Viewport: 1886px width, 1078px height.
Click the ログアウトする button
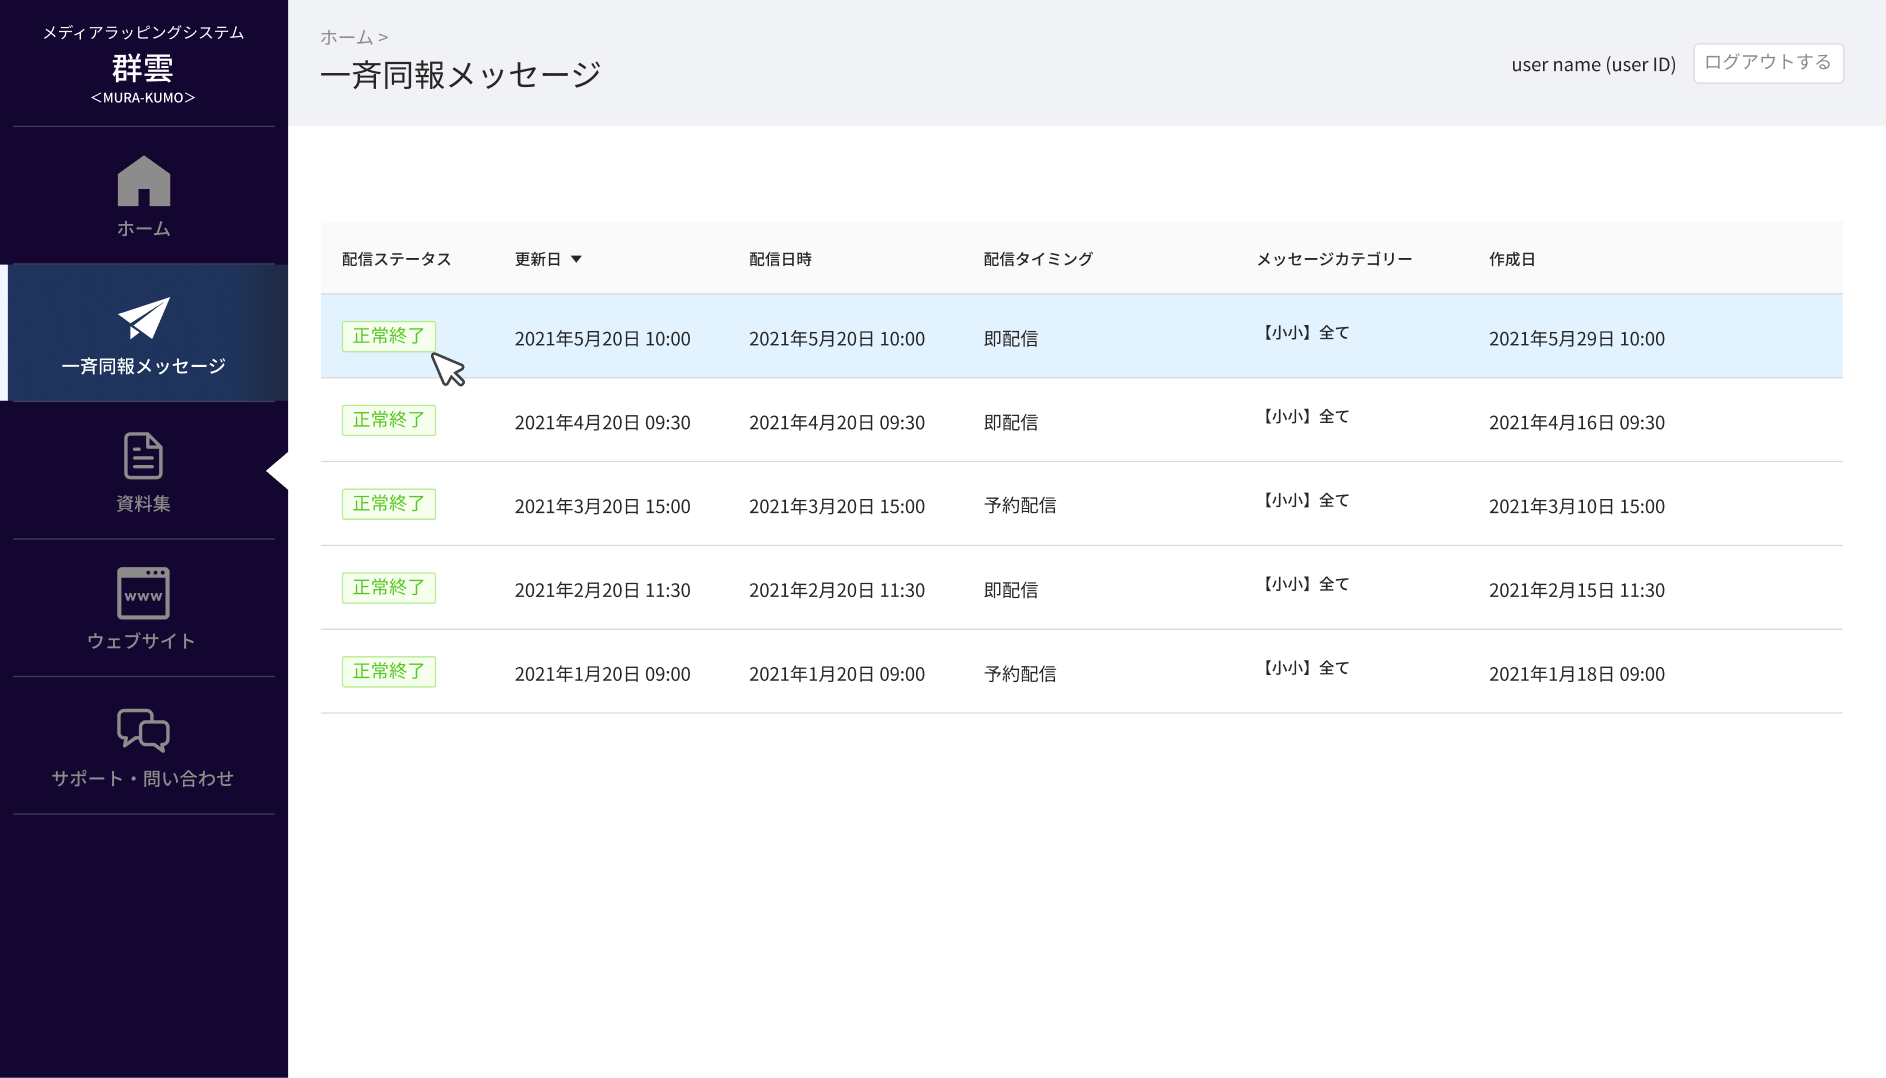click(x=1768, y=63)
